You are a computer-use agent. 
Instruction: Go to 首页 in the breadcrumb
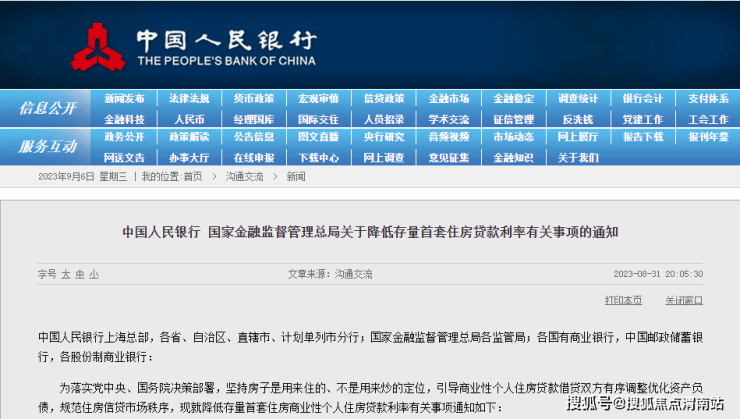pyautogui.click(x=193, y=176)
